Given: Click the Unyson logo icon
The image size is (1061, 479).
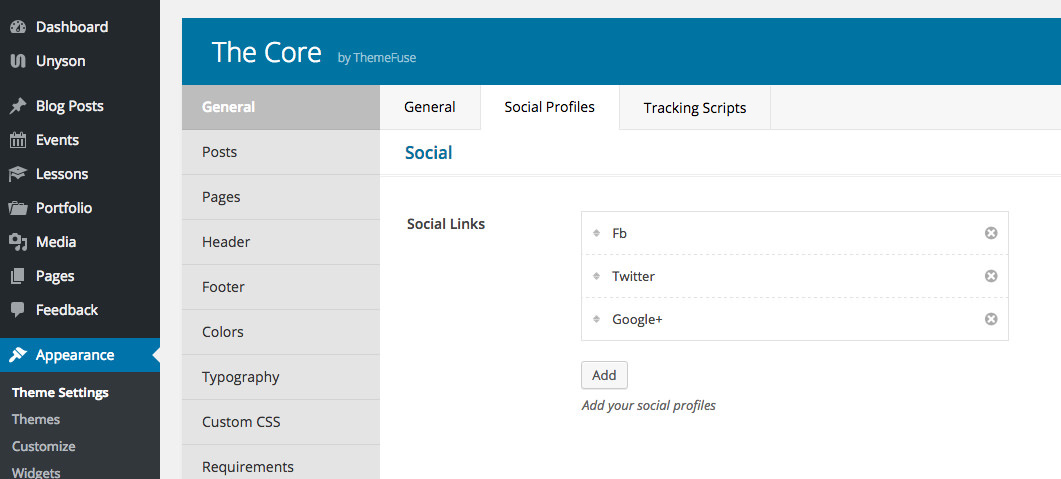Looking at the screenshot, I should 18,61.
